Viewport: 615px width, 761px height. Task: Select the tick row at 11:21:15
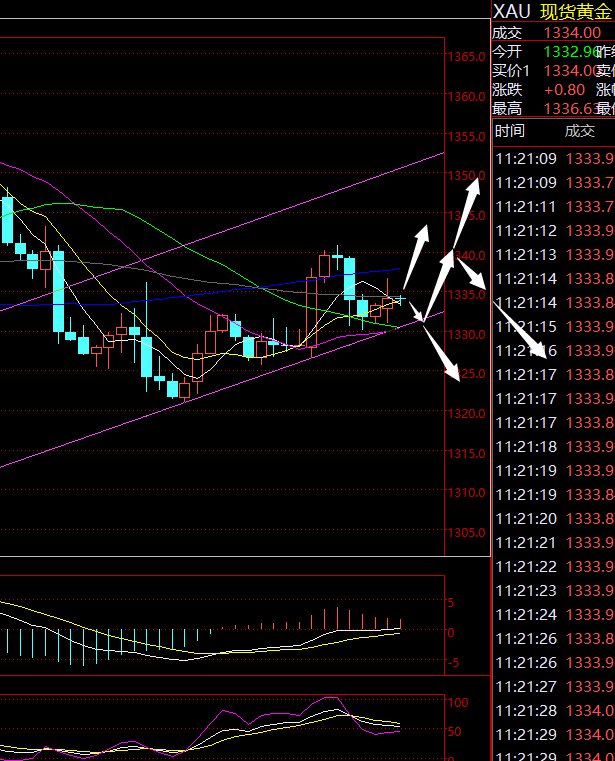(x=554, y=327)
